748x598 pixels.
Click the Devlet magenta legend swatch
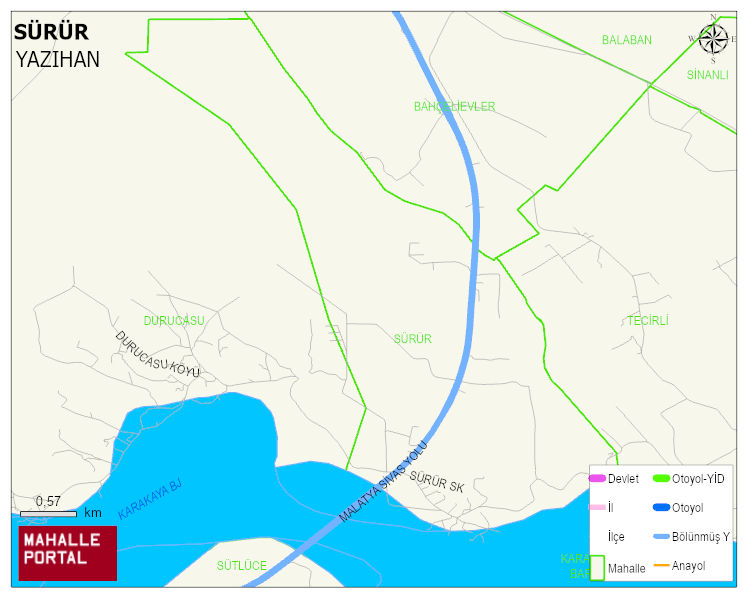pyautogui.click(x=597, y=478)
